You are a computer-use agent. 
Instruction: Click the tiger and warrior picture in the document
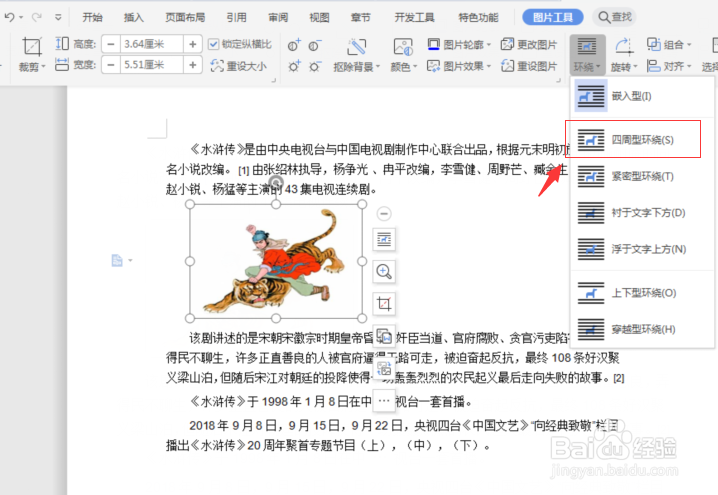click(276, 261)
